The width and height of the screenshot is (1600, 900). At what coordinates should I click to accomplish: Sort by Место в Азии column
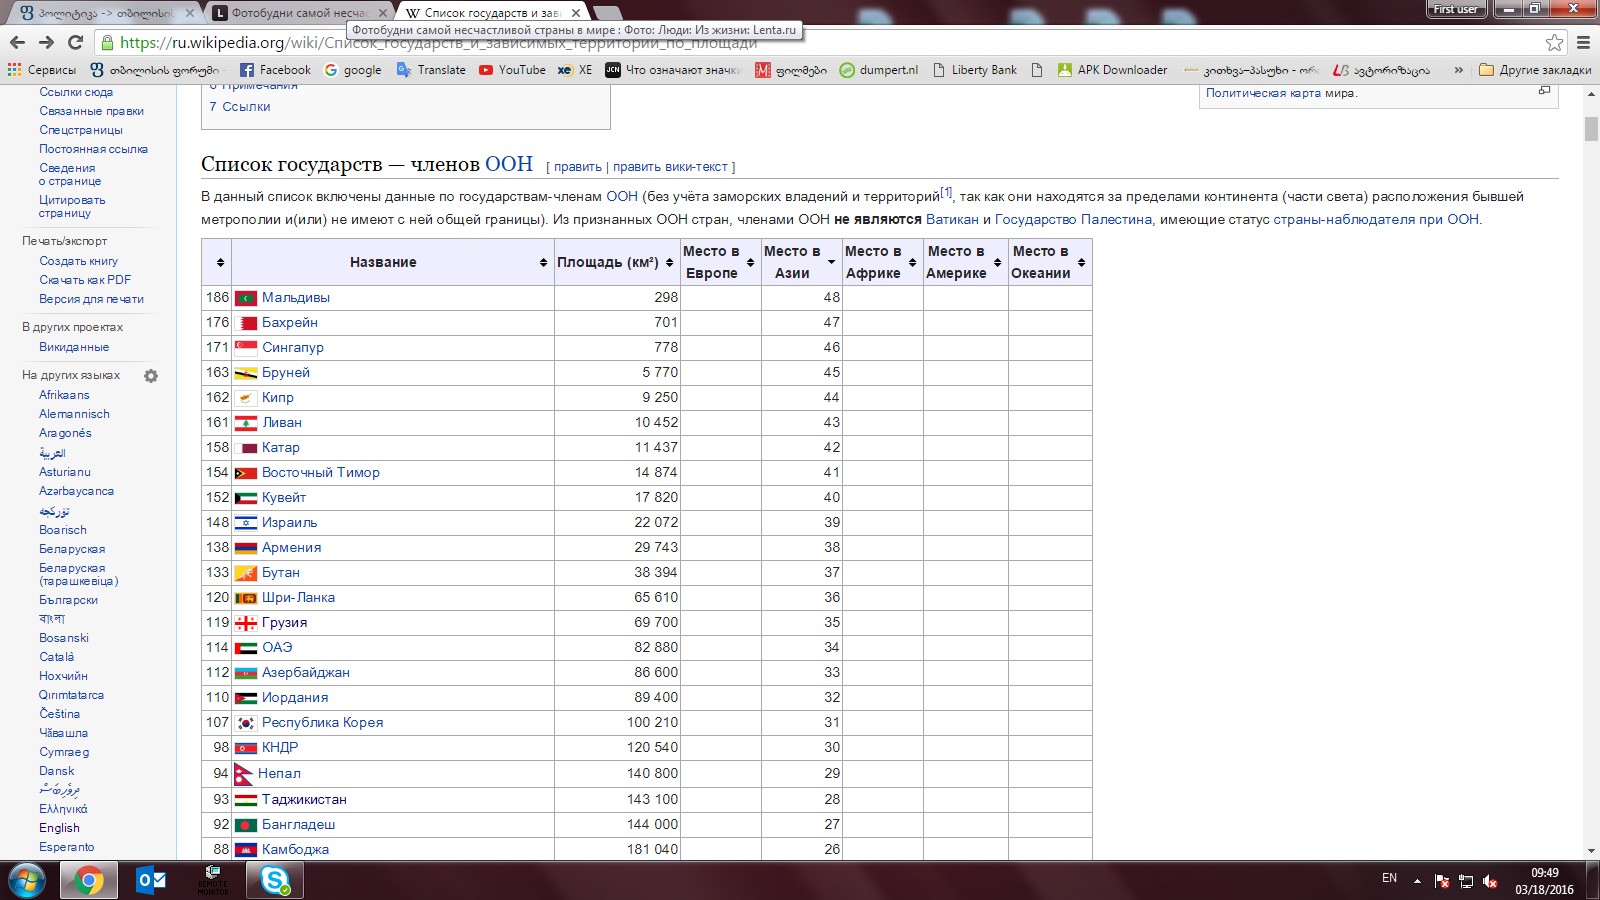[x=831, y=263]
